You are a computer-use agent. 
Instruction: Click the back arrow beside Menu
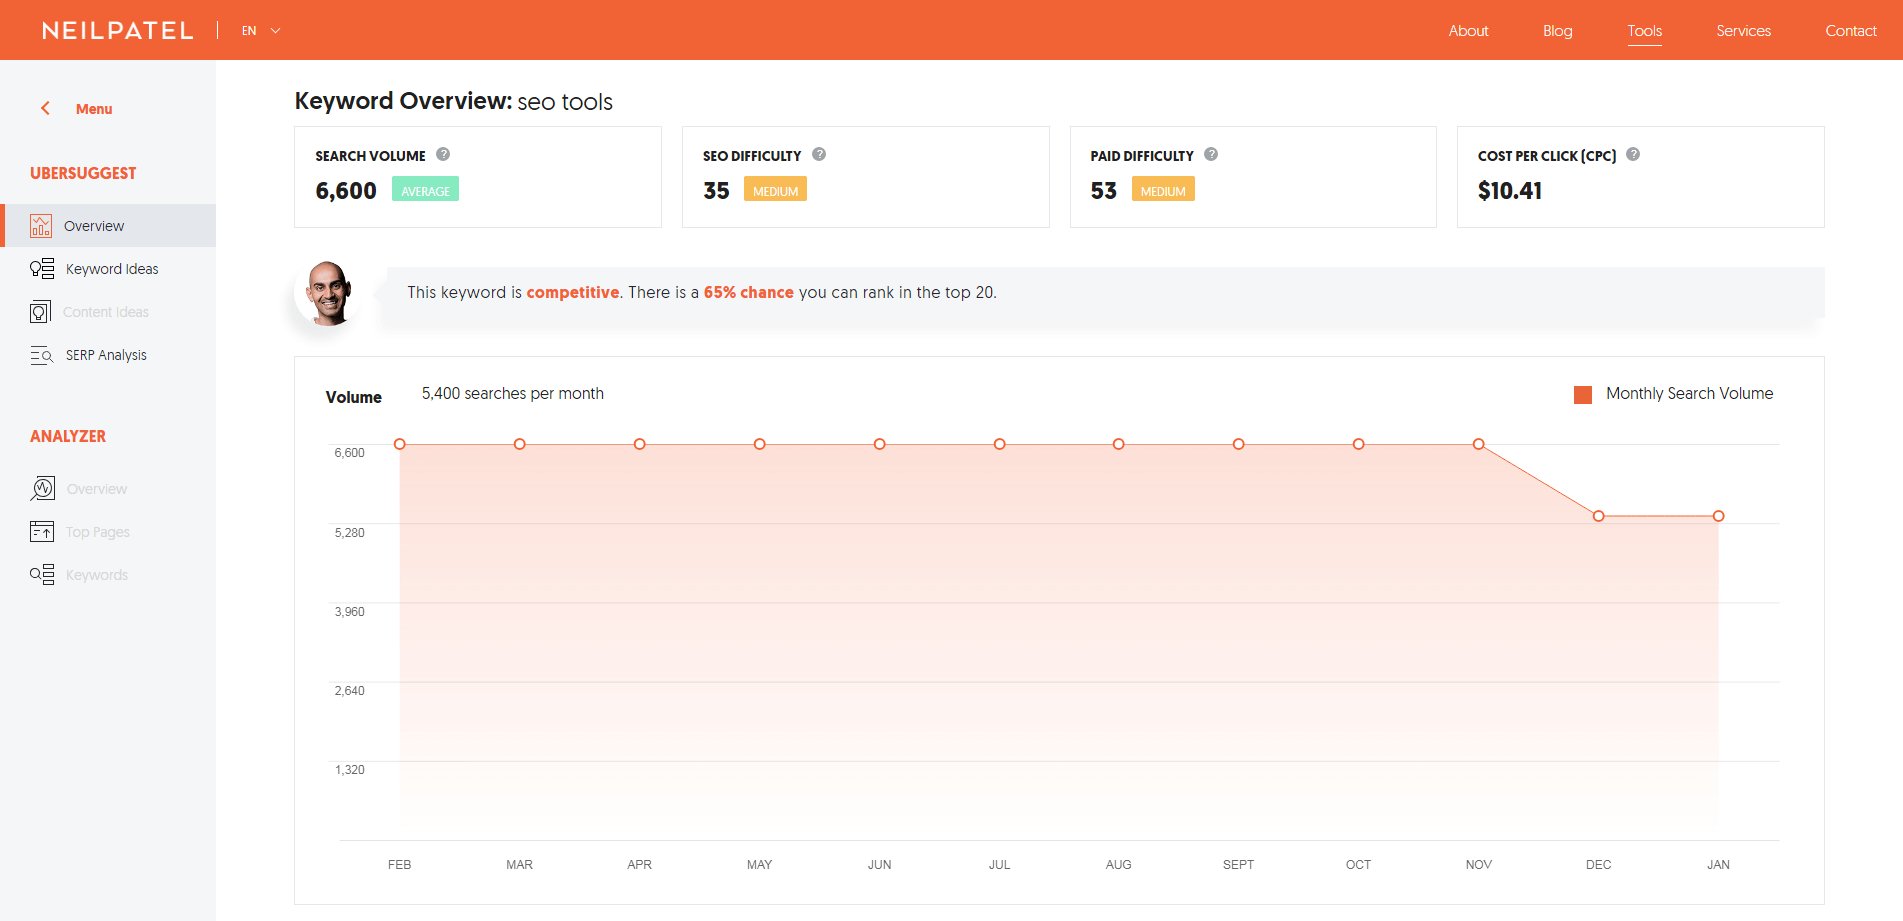45,108
